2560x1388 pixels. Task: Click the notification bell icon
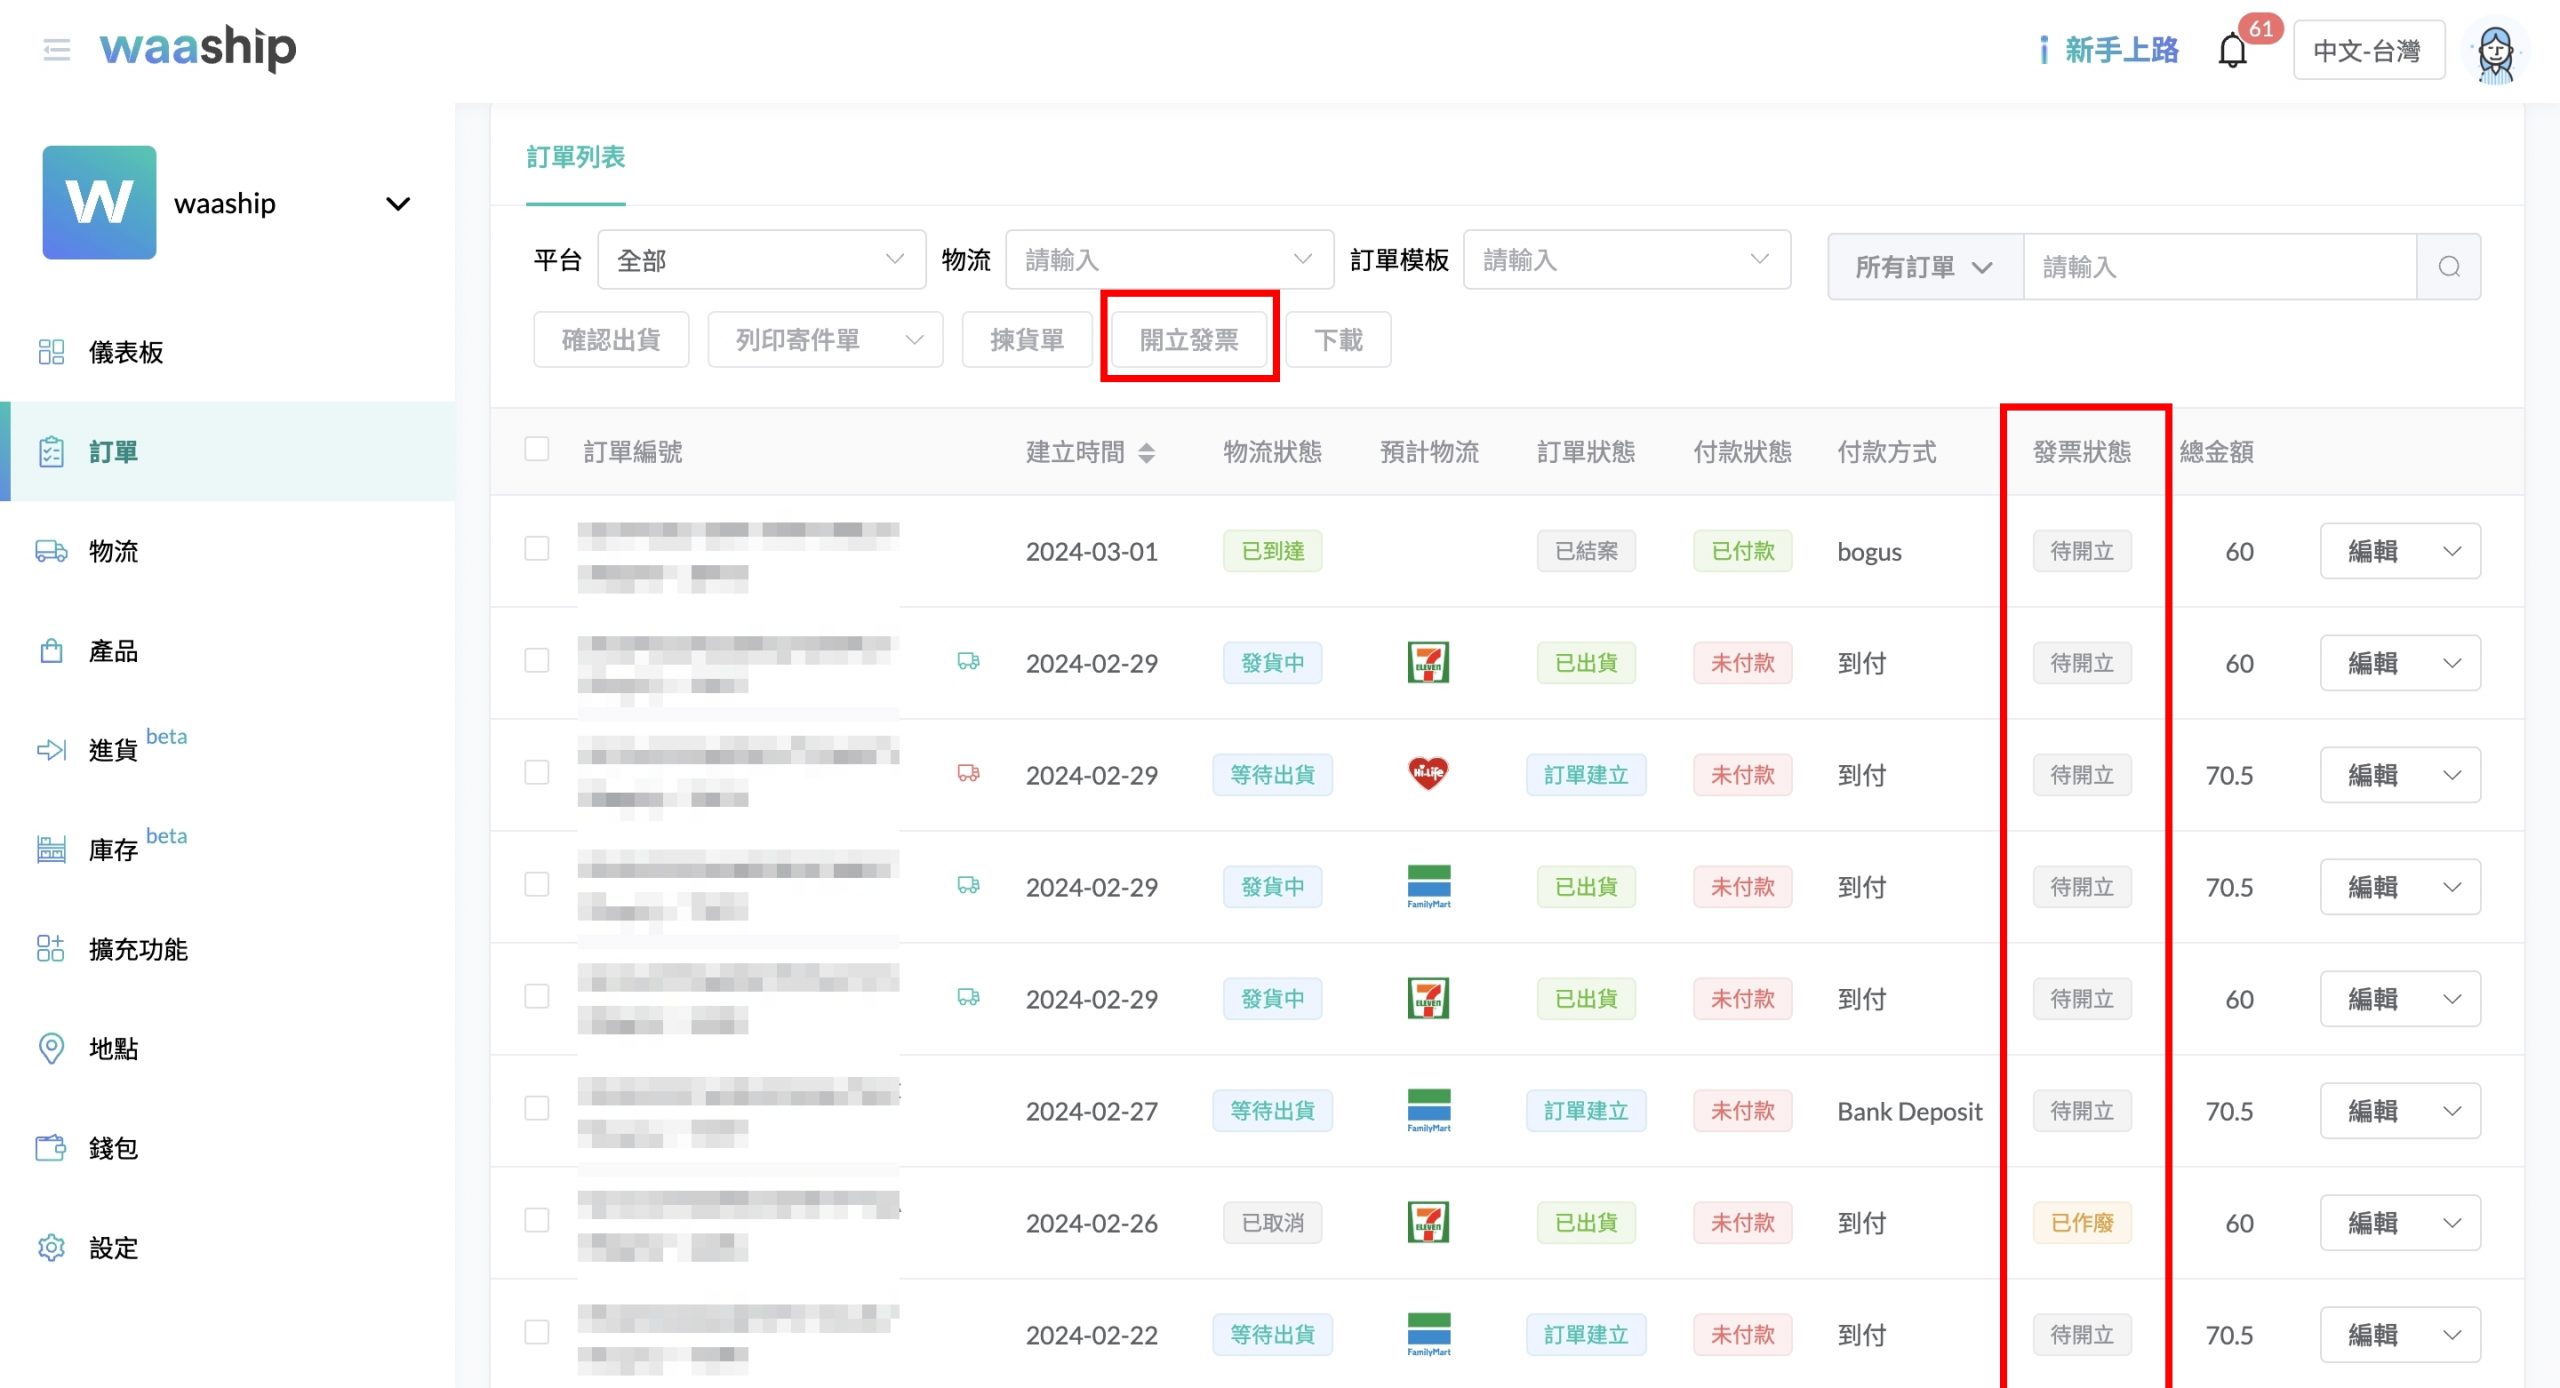pos(2232,50)
